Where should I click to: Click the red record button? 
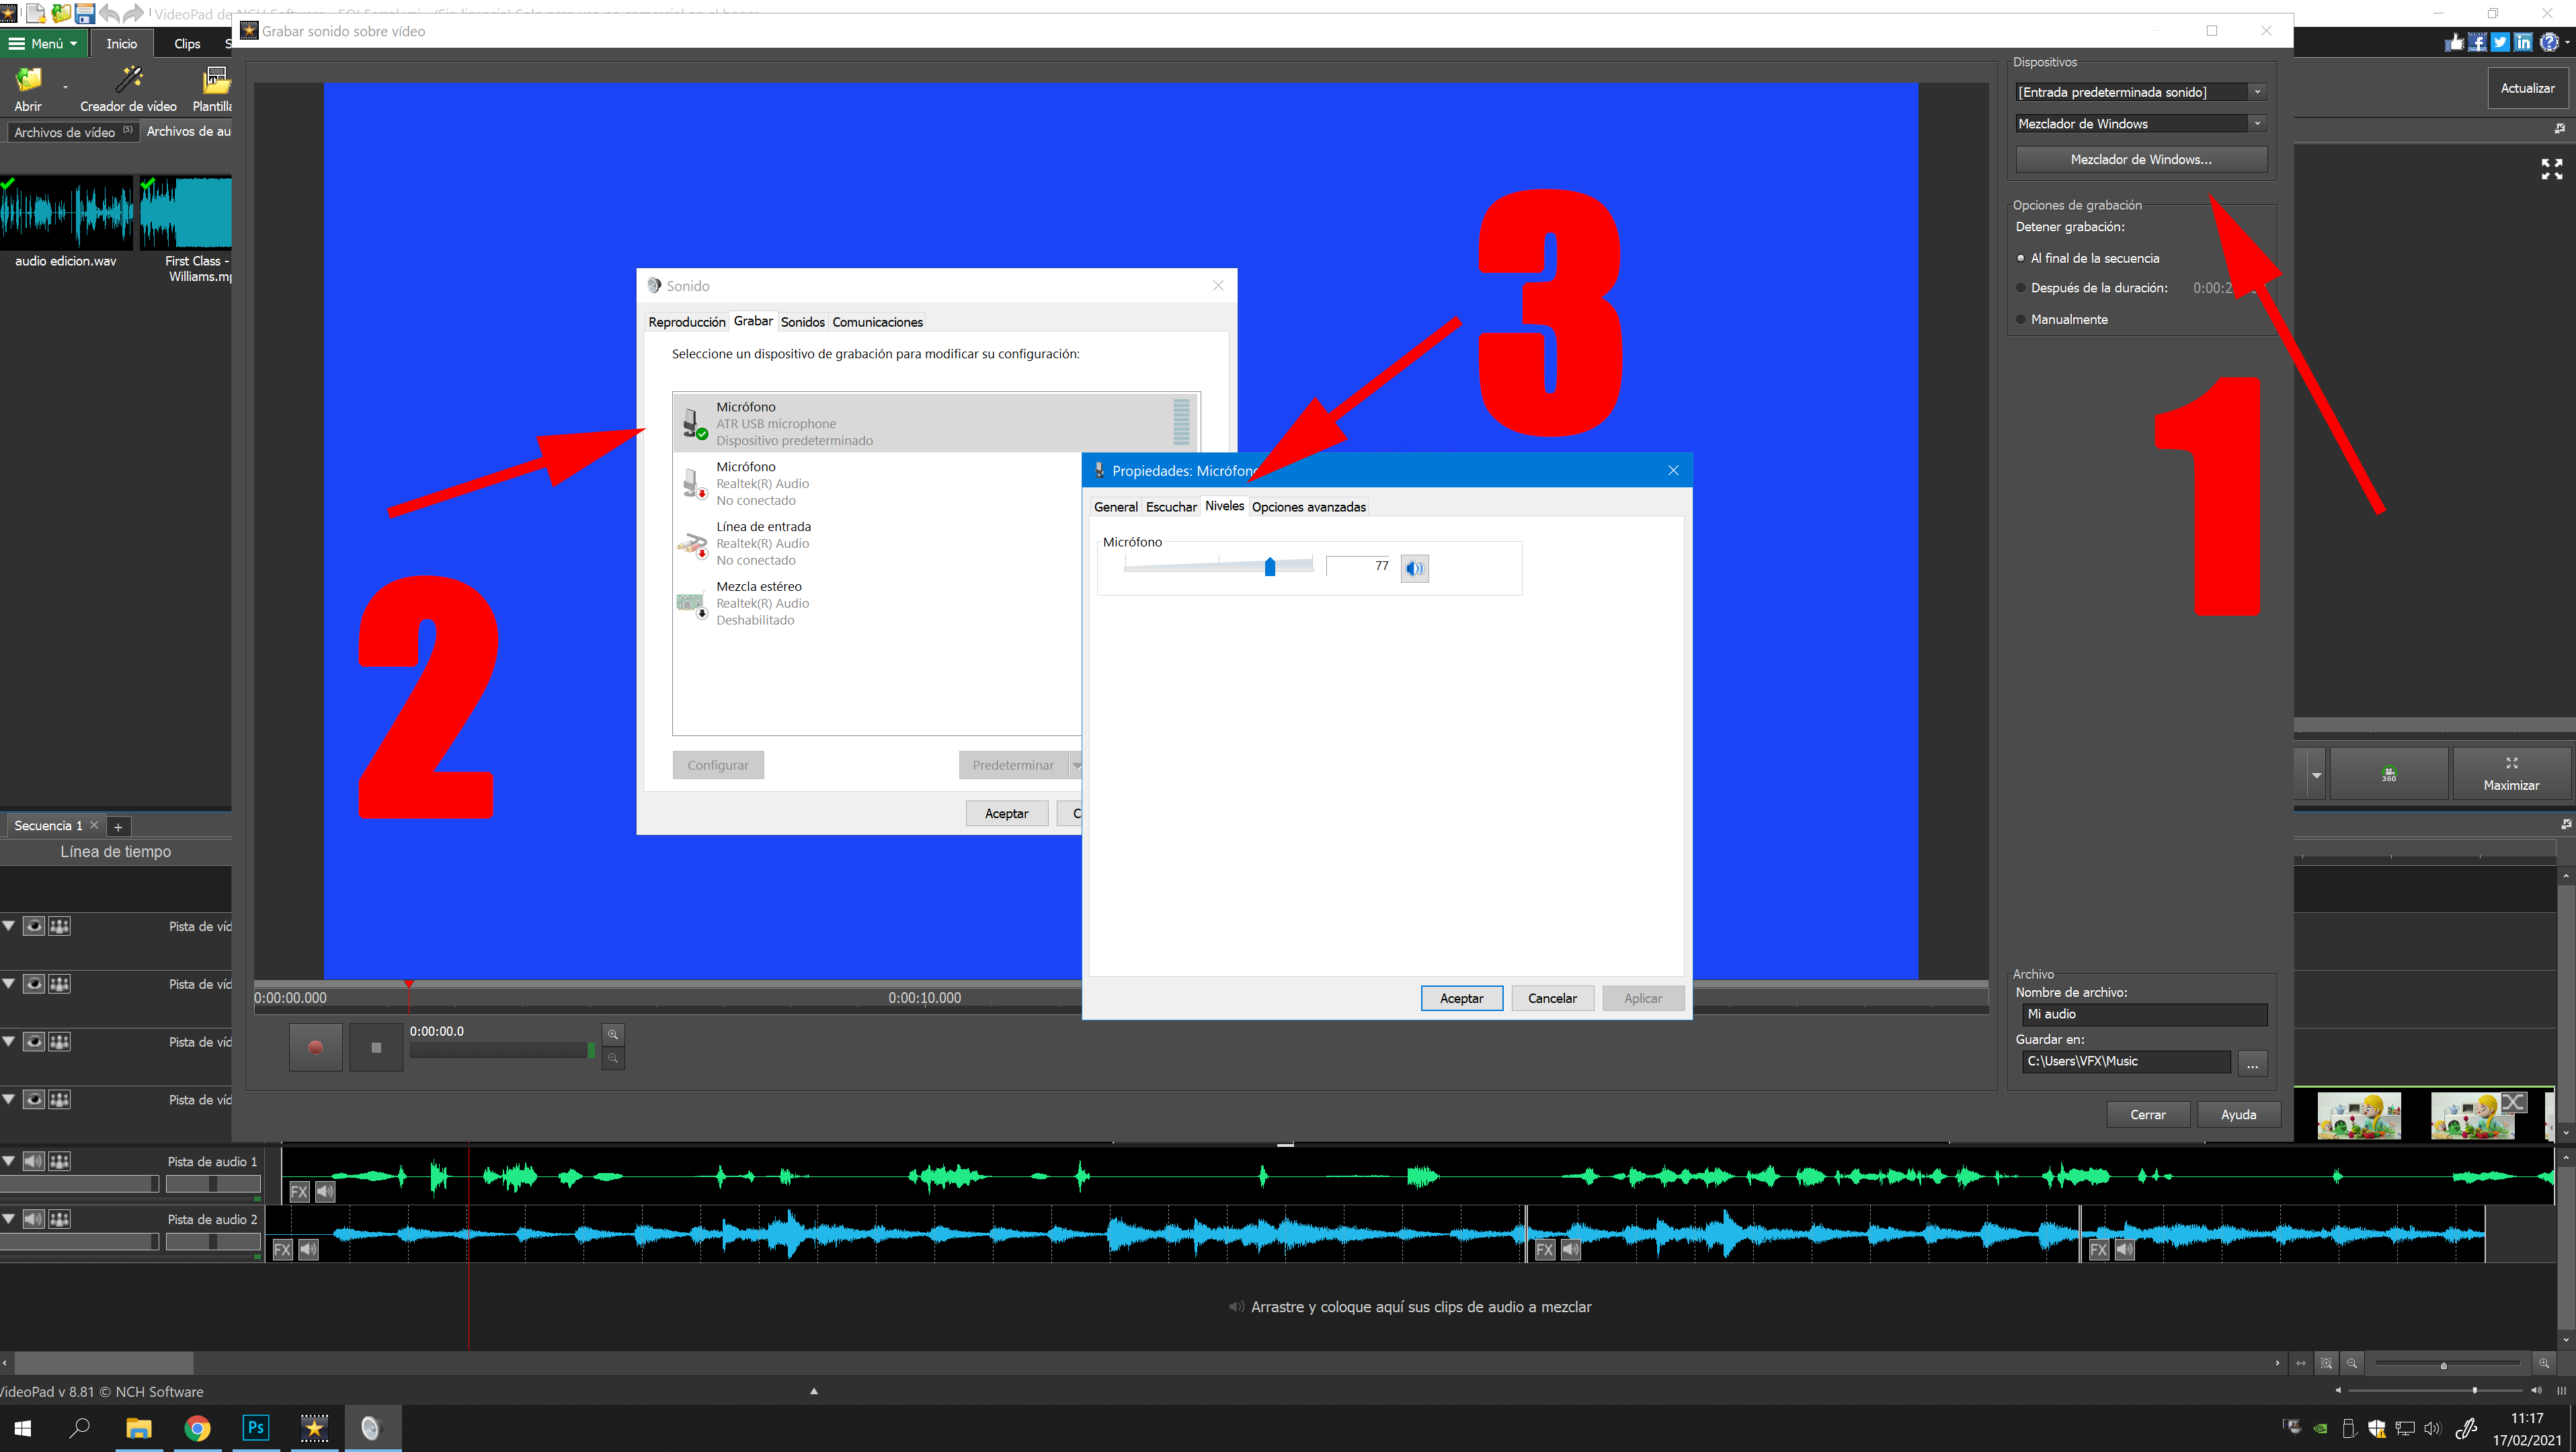315,1047
